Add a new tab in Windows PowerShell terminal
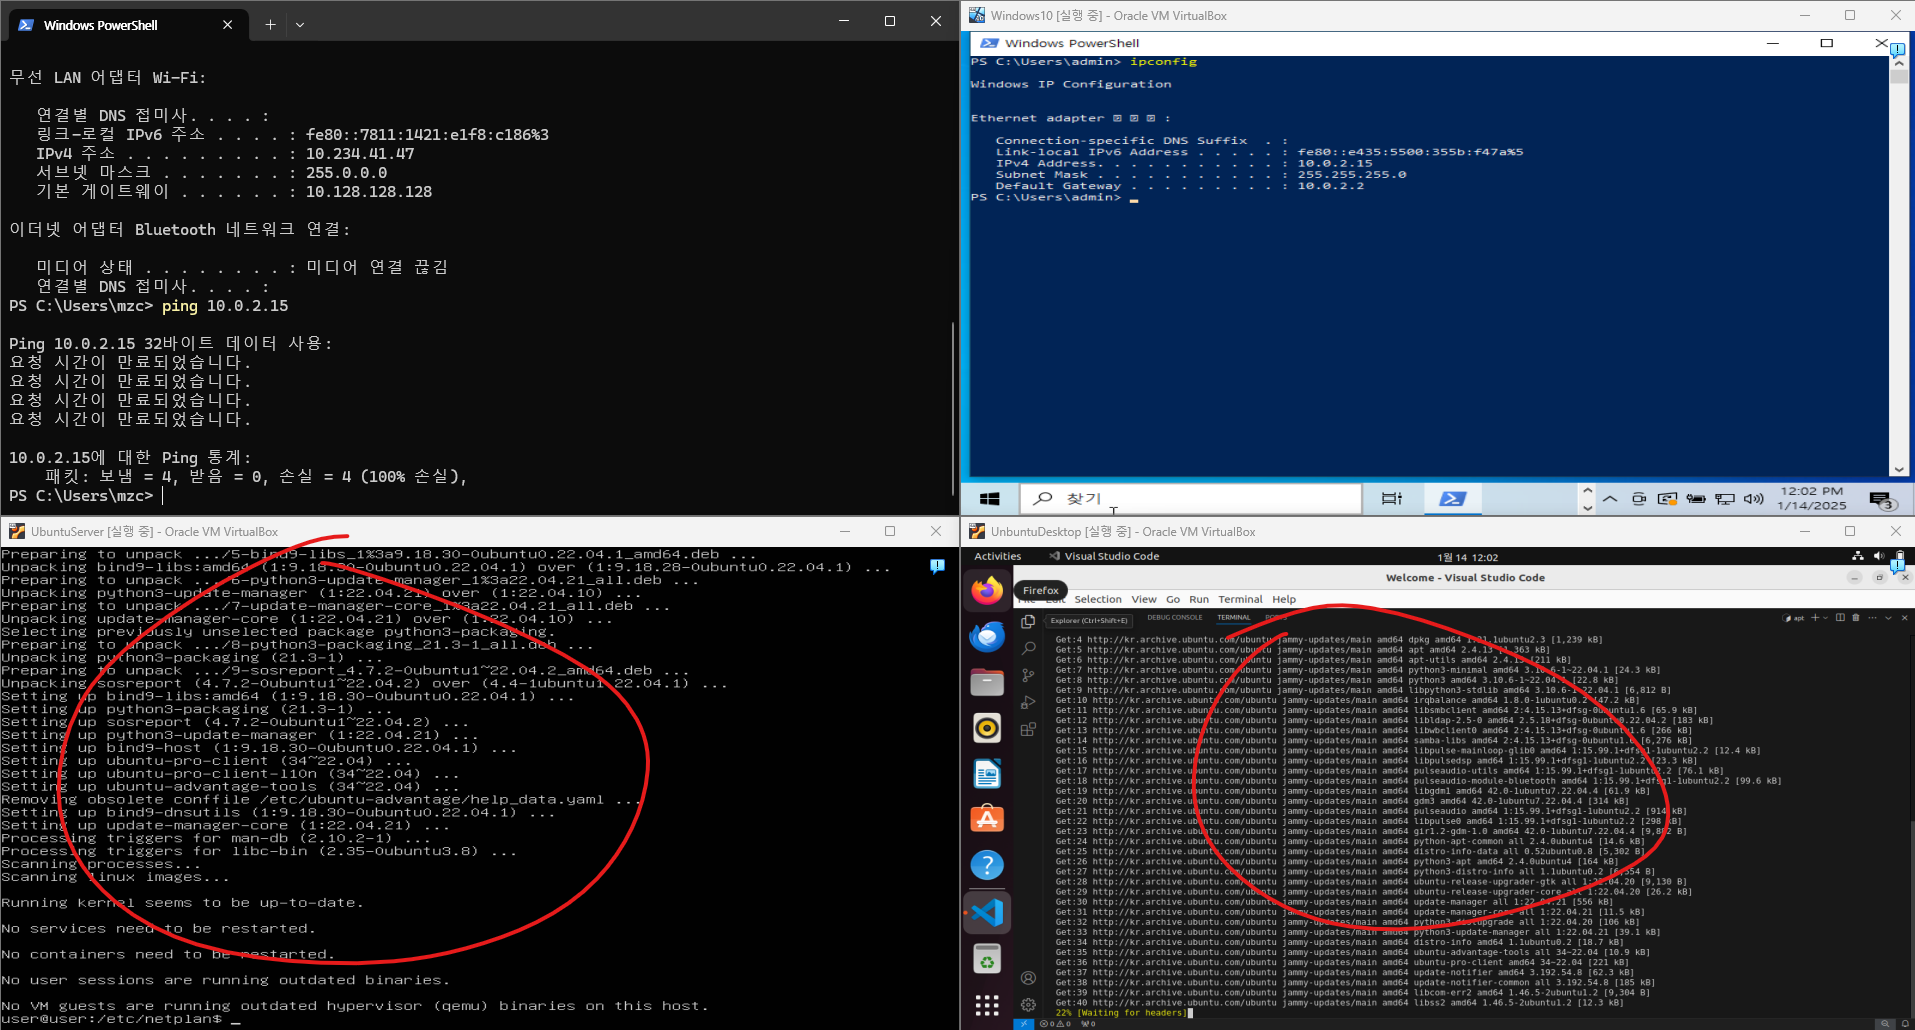Screen dimensions: 1915x1030 [x=270, y=25]
